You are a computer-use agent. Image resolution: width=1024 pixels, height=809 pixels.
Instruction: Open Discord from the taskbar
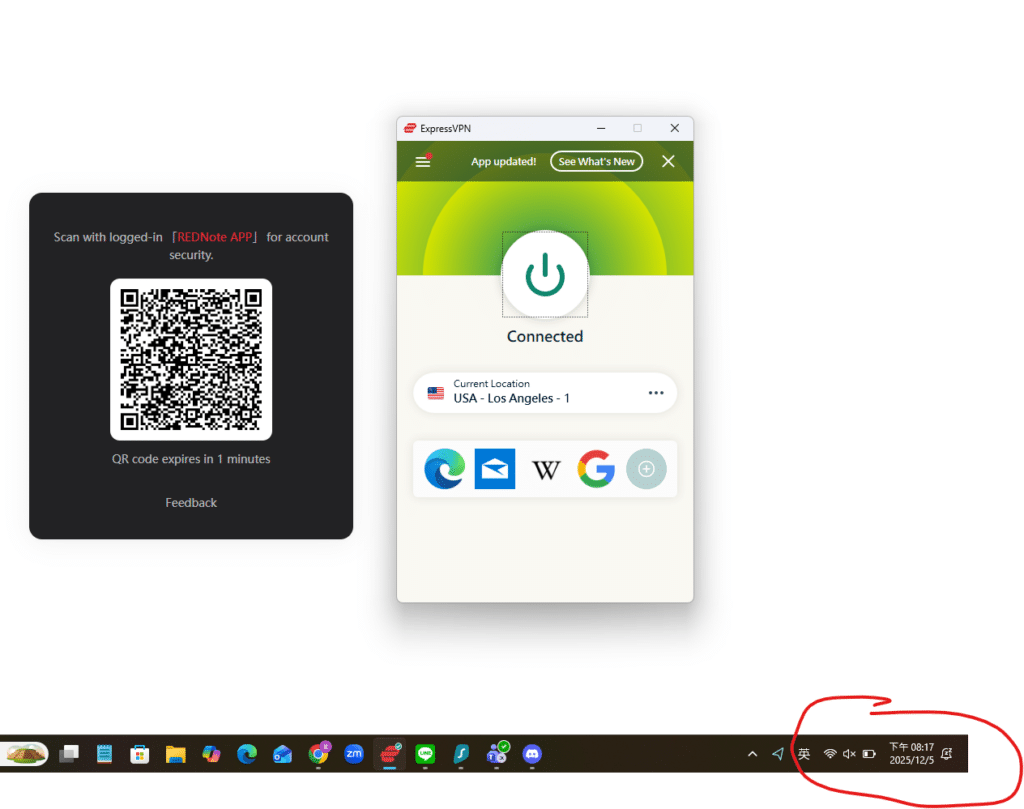532,754
